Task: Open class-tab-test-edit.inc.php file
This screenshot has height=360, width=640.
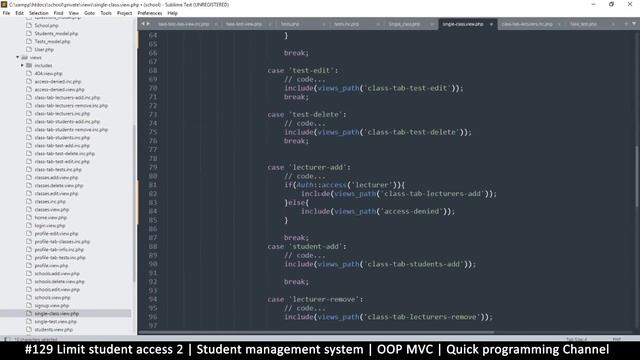Action: (x=62, y=162)
